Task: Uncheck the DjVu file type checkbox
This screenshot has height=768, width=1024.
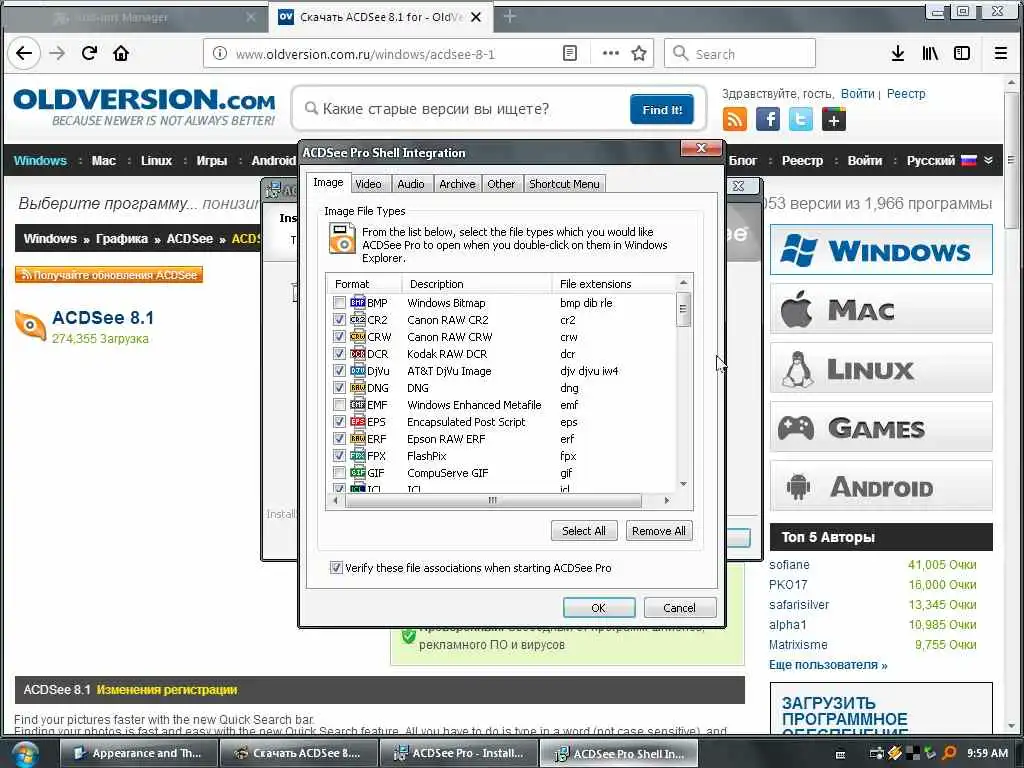Action: [x=339, y=370]
